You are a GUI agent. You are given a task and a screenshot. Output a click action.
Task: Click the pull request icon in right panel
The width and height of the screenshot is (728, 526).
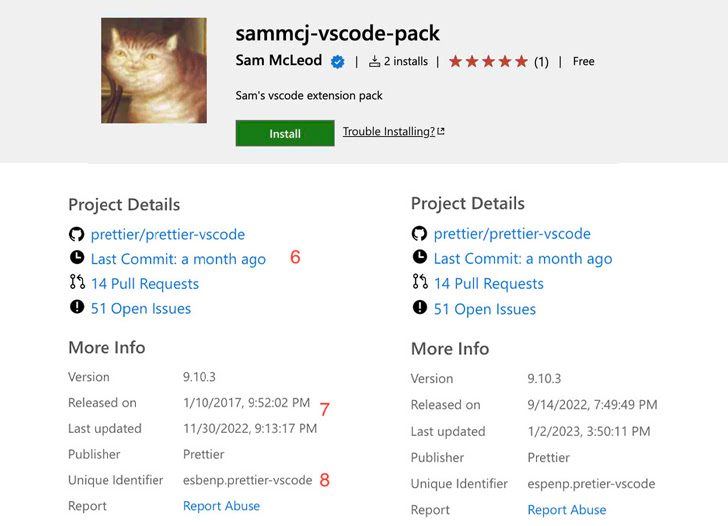[419, 284]
